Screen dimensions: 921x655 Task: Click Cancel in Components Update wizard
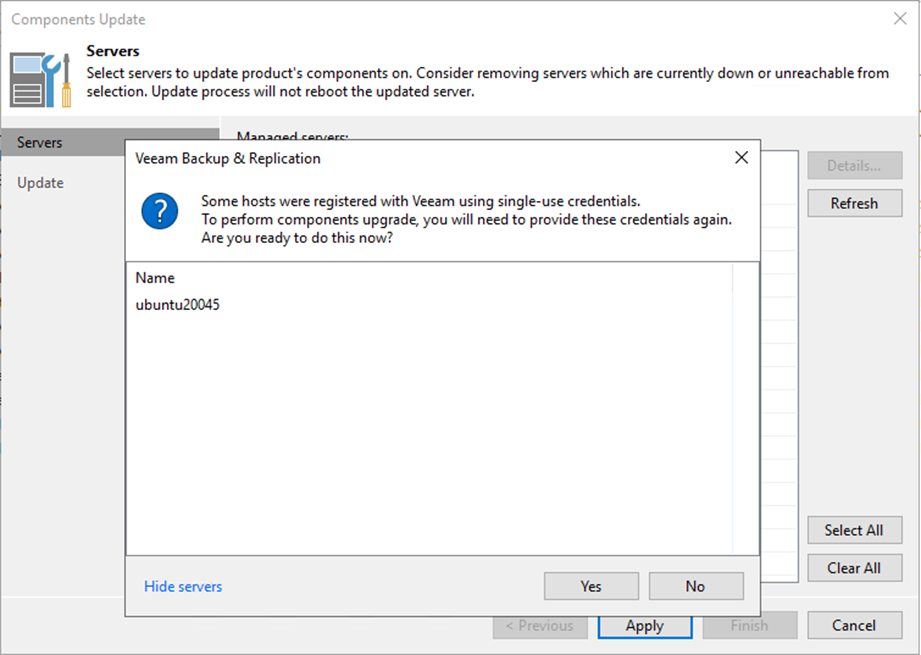855,625
